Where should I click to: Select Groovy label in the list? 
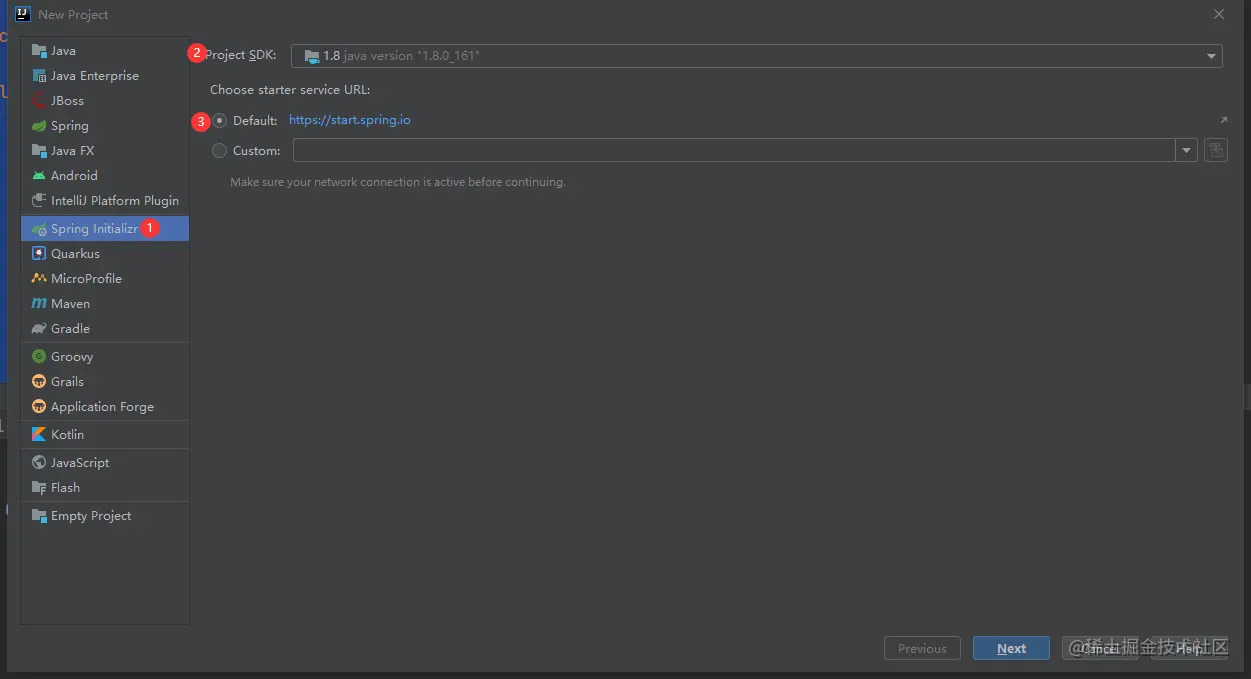tap(72, 357)
